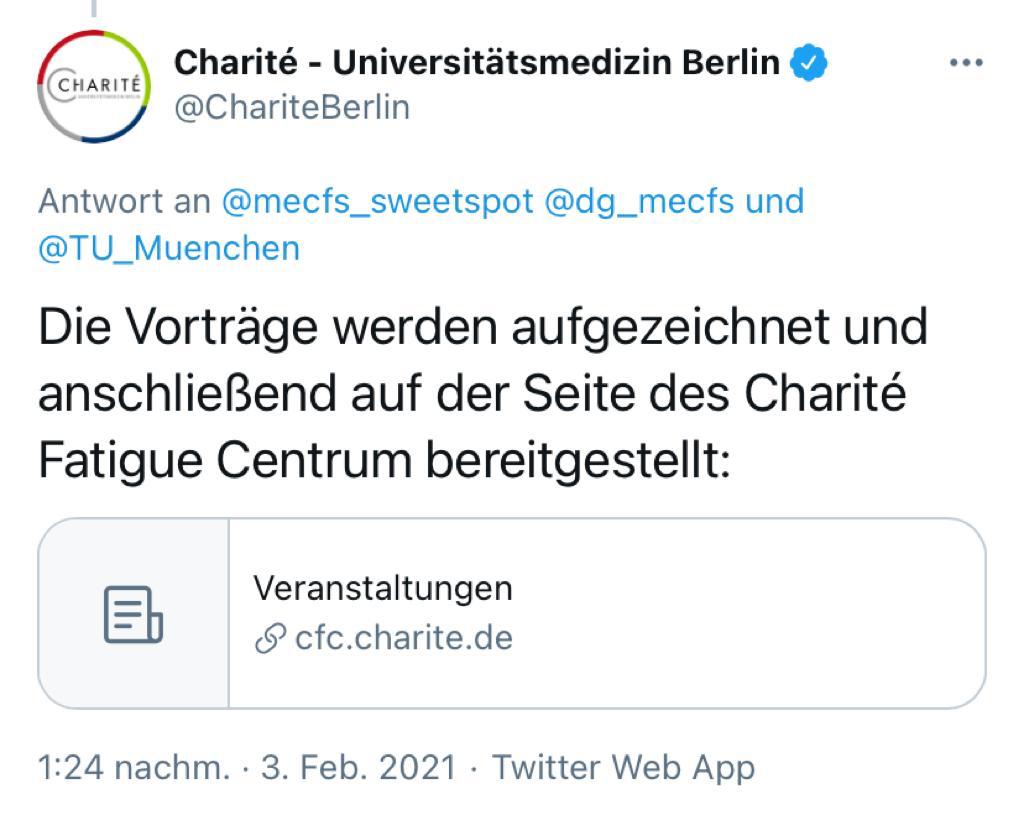Image resolution: width=1024 pixels, height=815 pixels.
Task: Open the @mecfs_sweetspot mention
Action: (377, 201)
